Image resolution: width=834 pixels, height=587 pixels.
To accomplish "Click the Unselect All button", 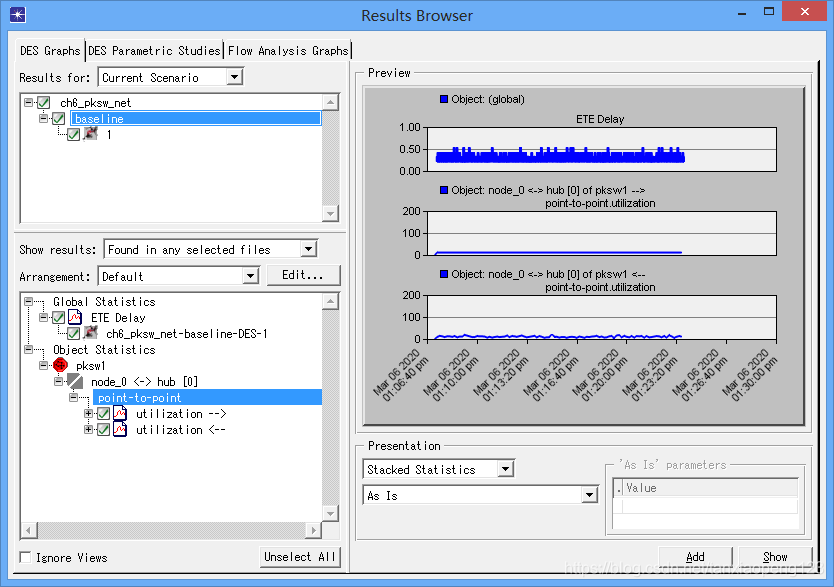I will coord(300,557).
